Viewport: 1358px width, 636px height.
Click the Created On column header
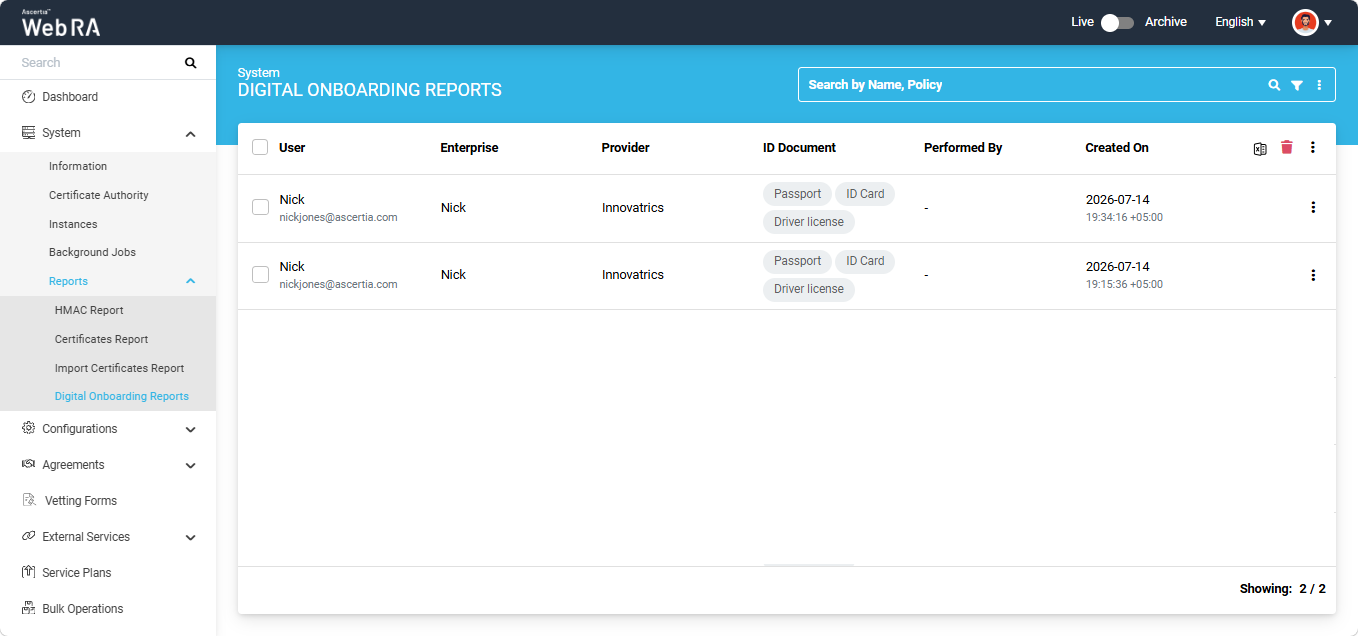tap(1117, 147)
